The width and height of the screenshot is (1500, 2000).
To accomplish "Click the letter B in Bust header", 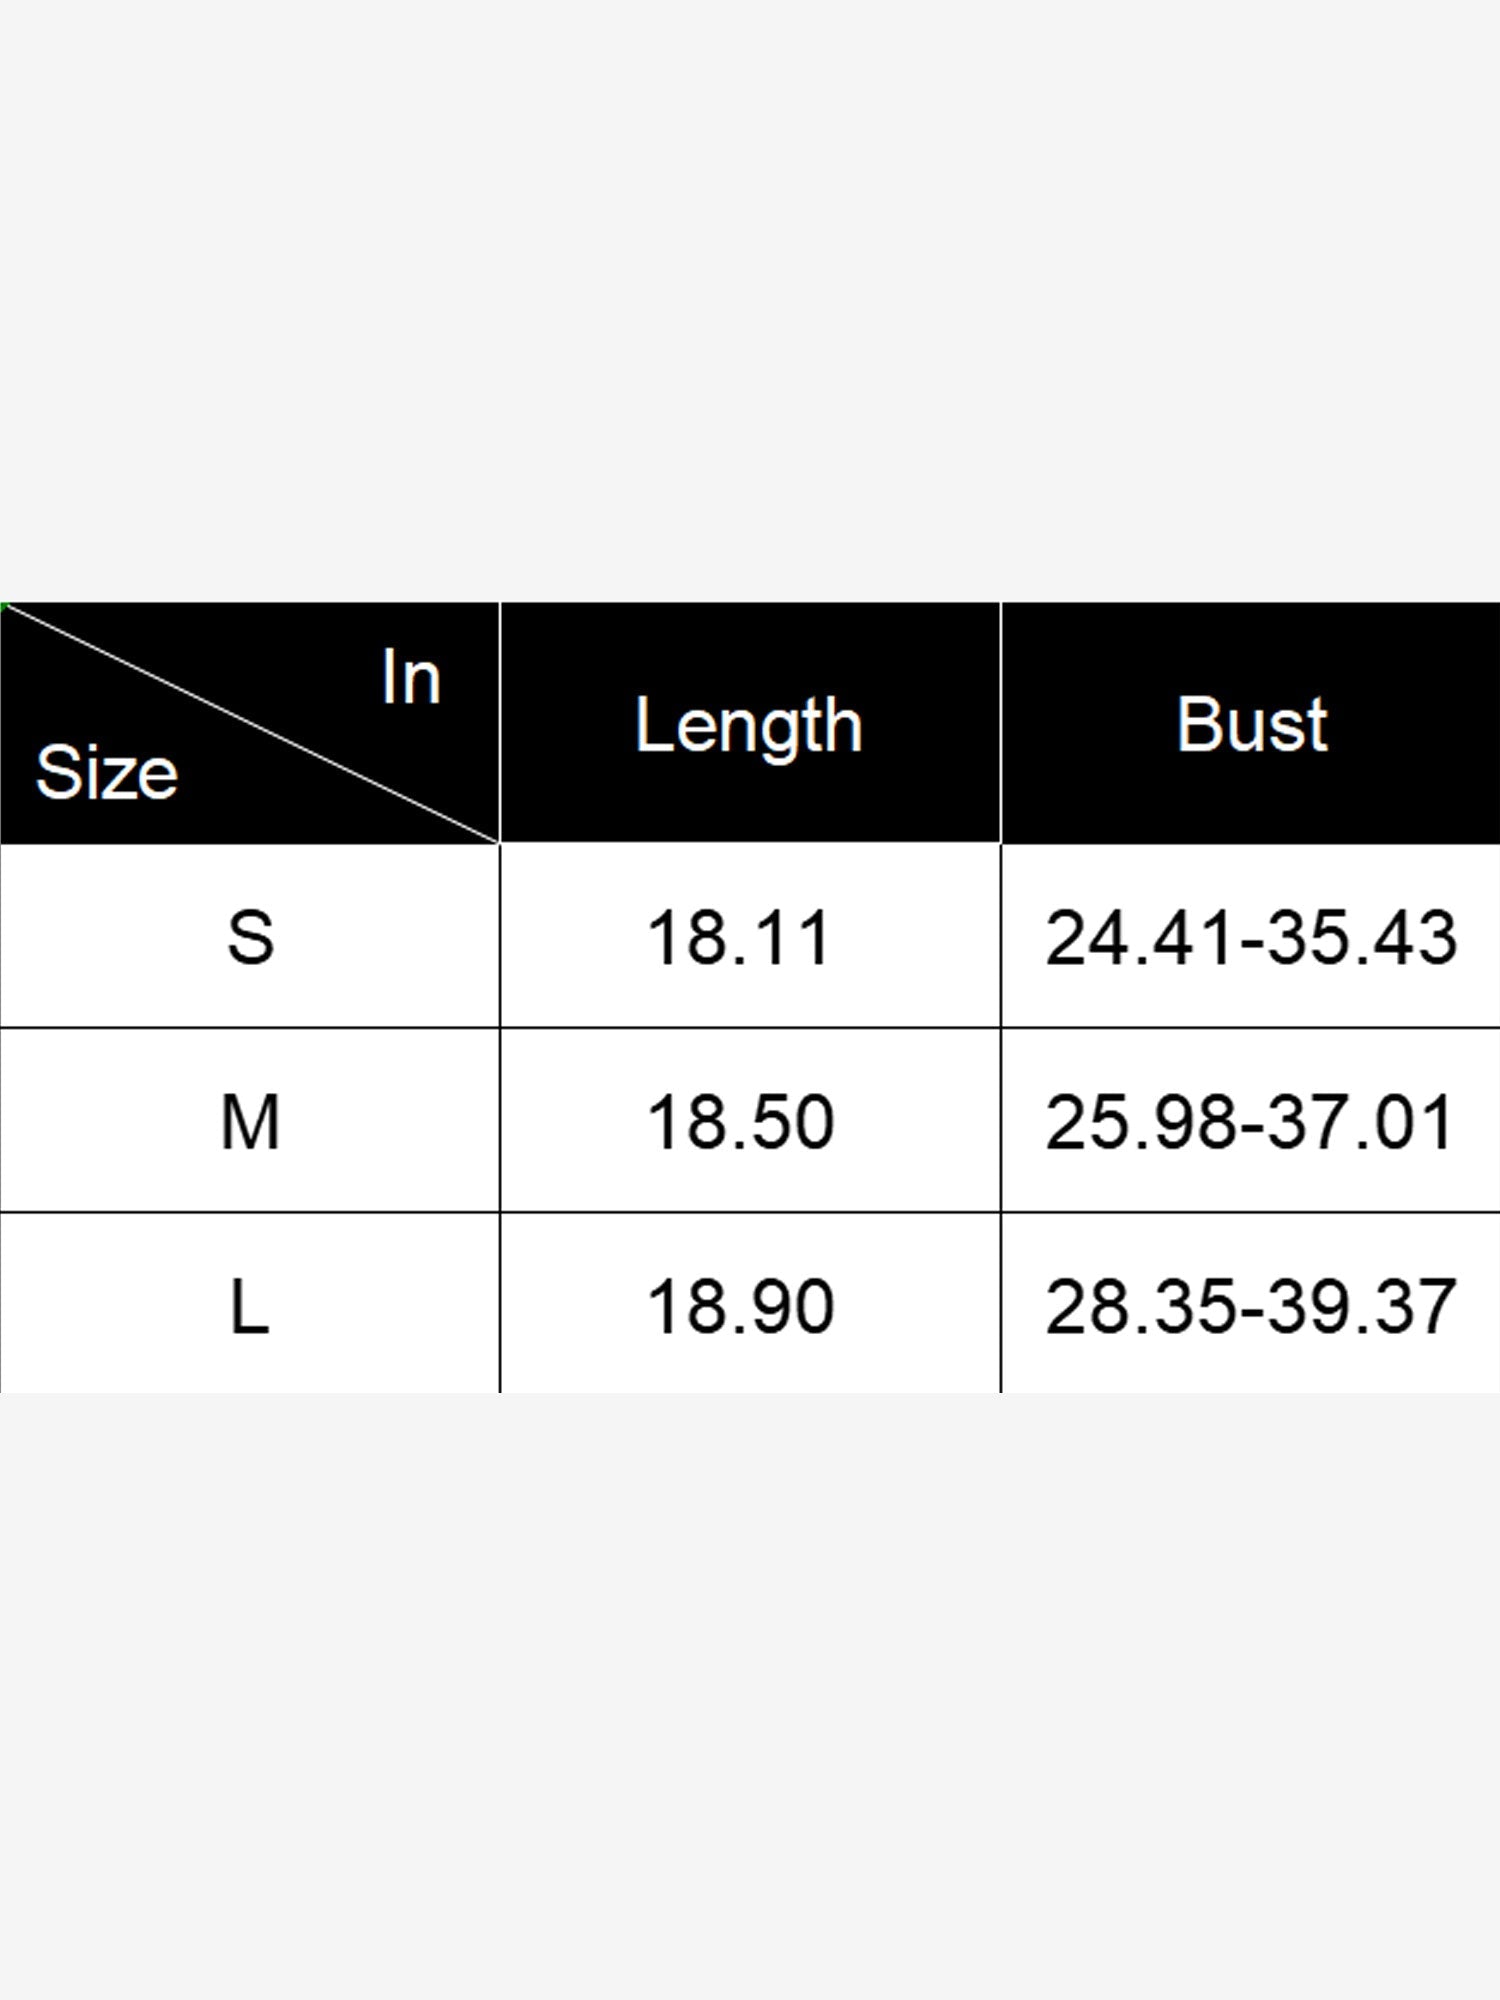I will pos(1198,723).
